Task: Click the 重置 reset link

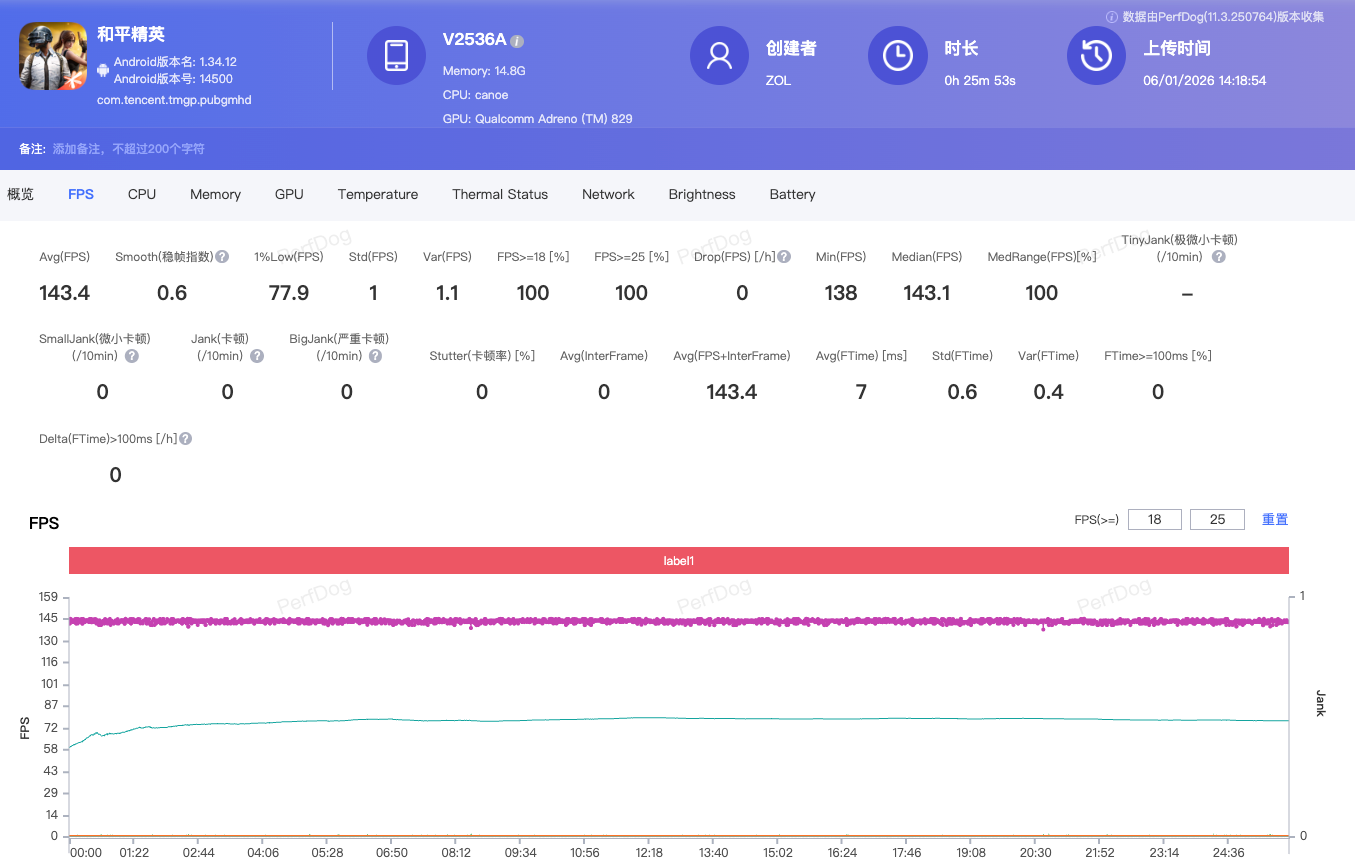Action: (1274, 519)
